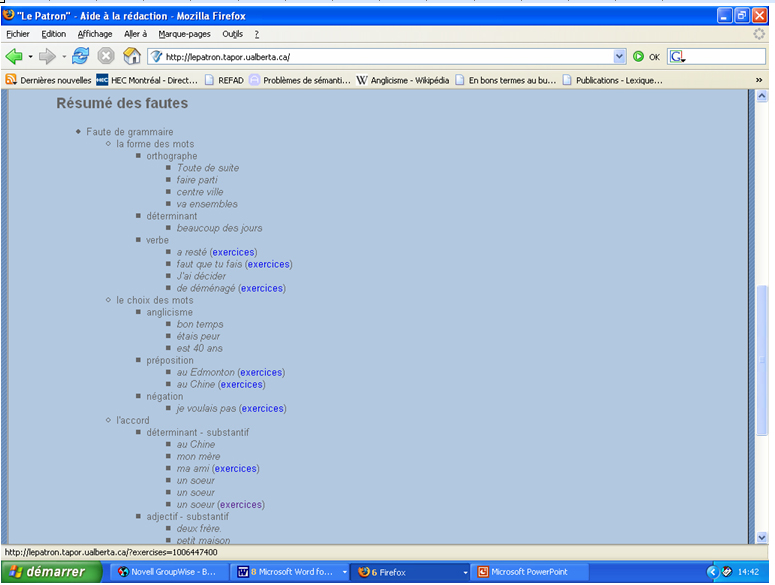Click the Forward navigation arrow
Screen dimensions: 775x585
click(x=47, y=57)
